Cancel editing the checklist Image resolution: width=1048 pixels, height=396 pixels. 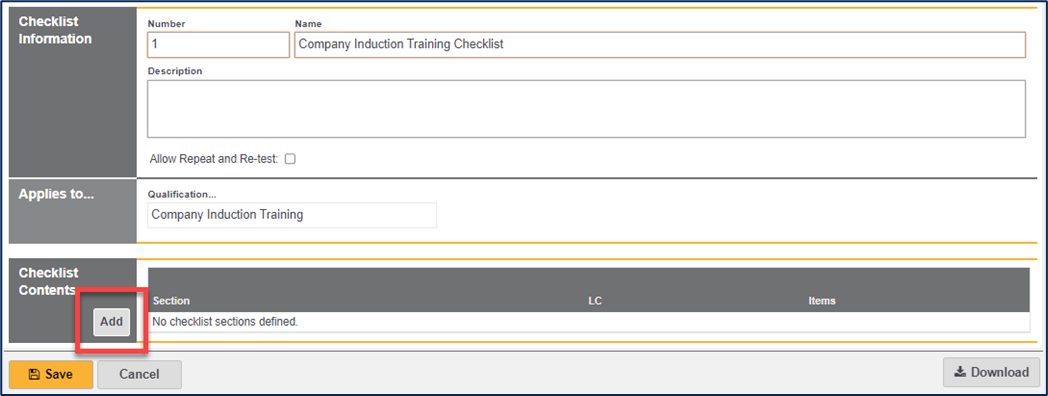[139, 375]
